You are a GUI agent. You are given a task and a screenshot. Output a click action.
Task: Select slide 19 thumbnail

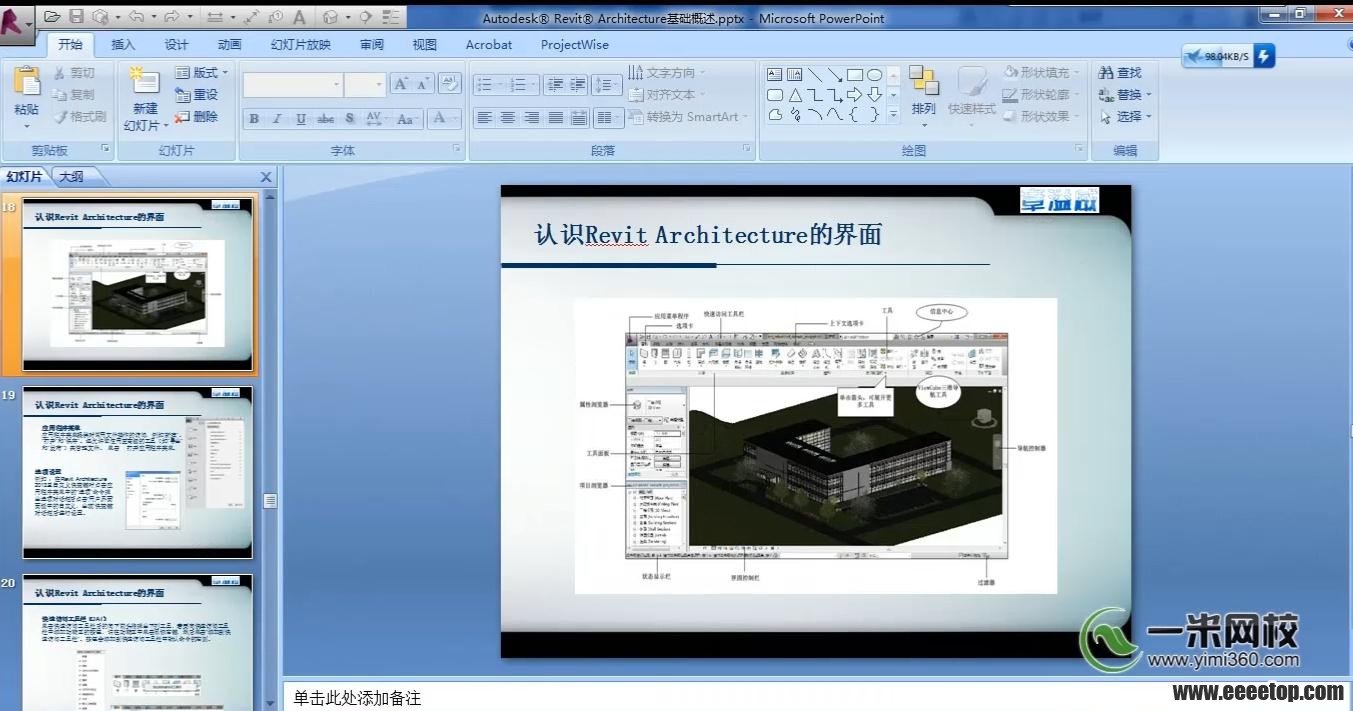click(x=138, y=472)
